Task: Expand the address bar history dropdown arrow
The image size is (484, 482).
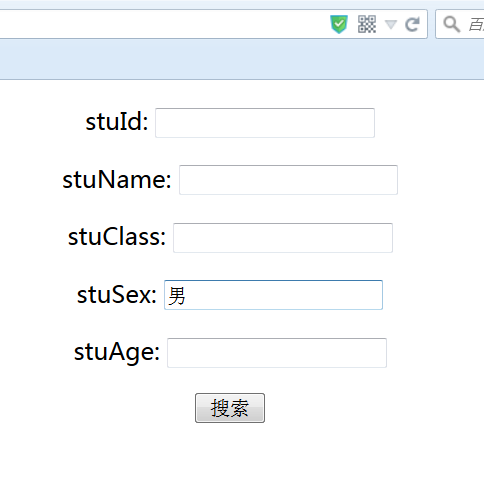Action: coord(391,24)
